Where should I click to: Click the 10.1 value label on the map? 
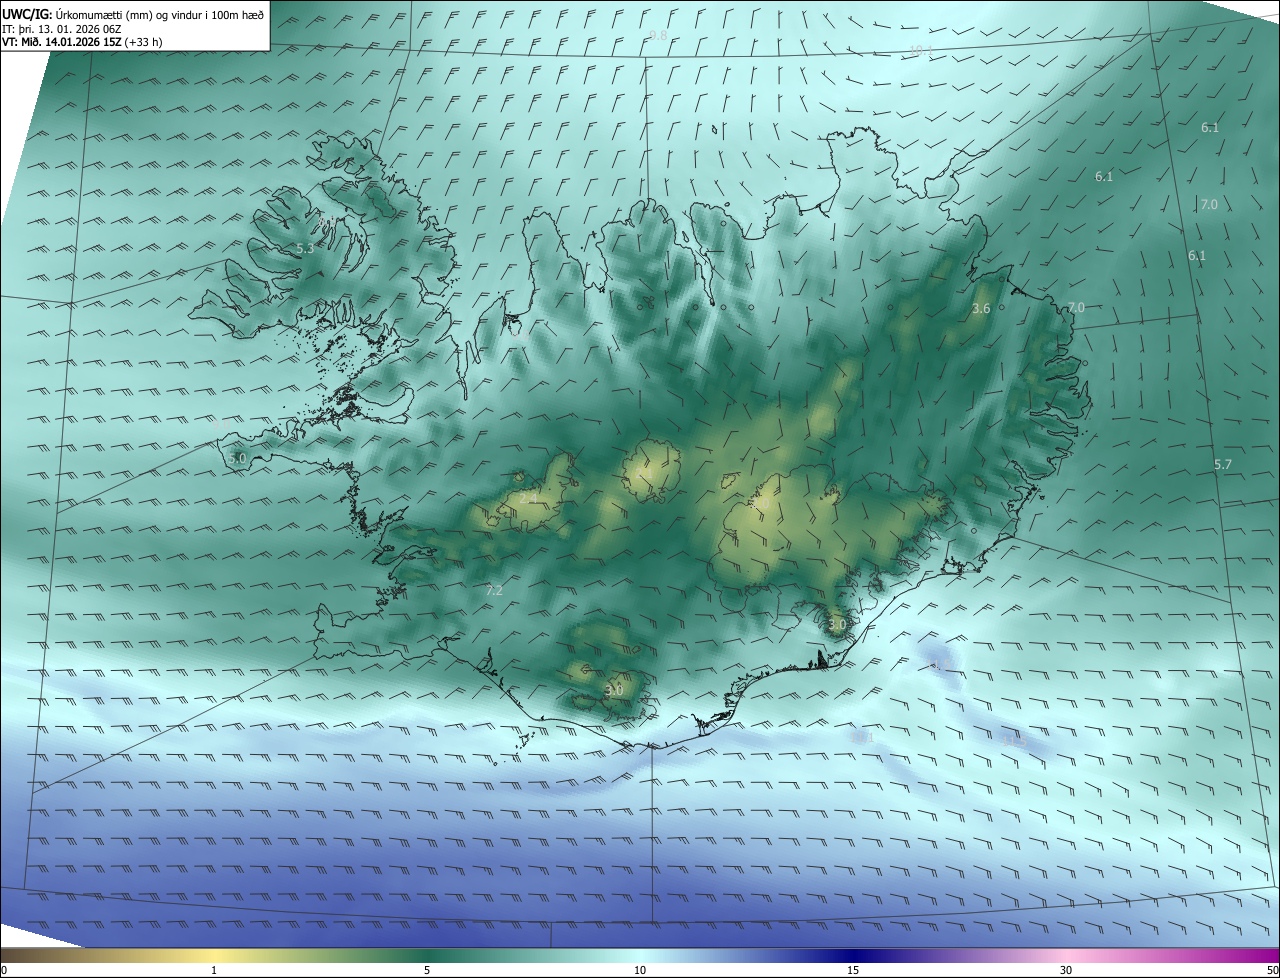point(921,50)
